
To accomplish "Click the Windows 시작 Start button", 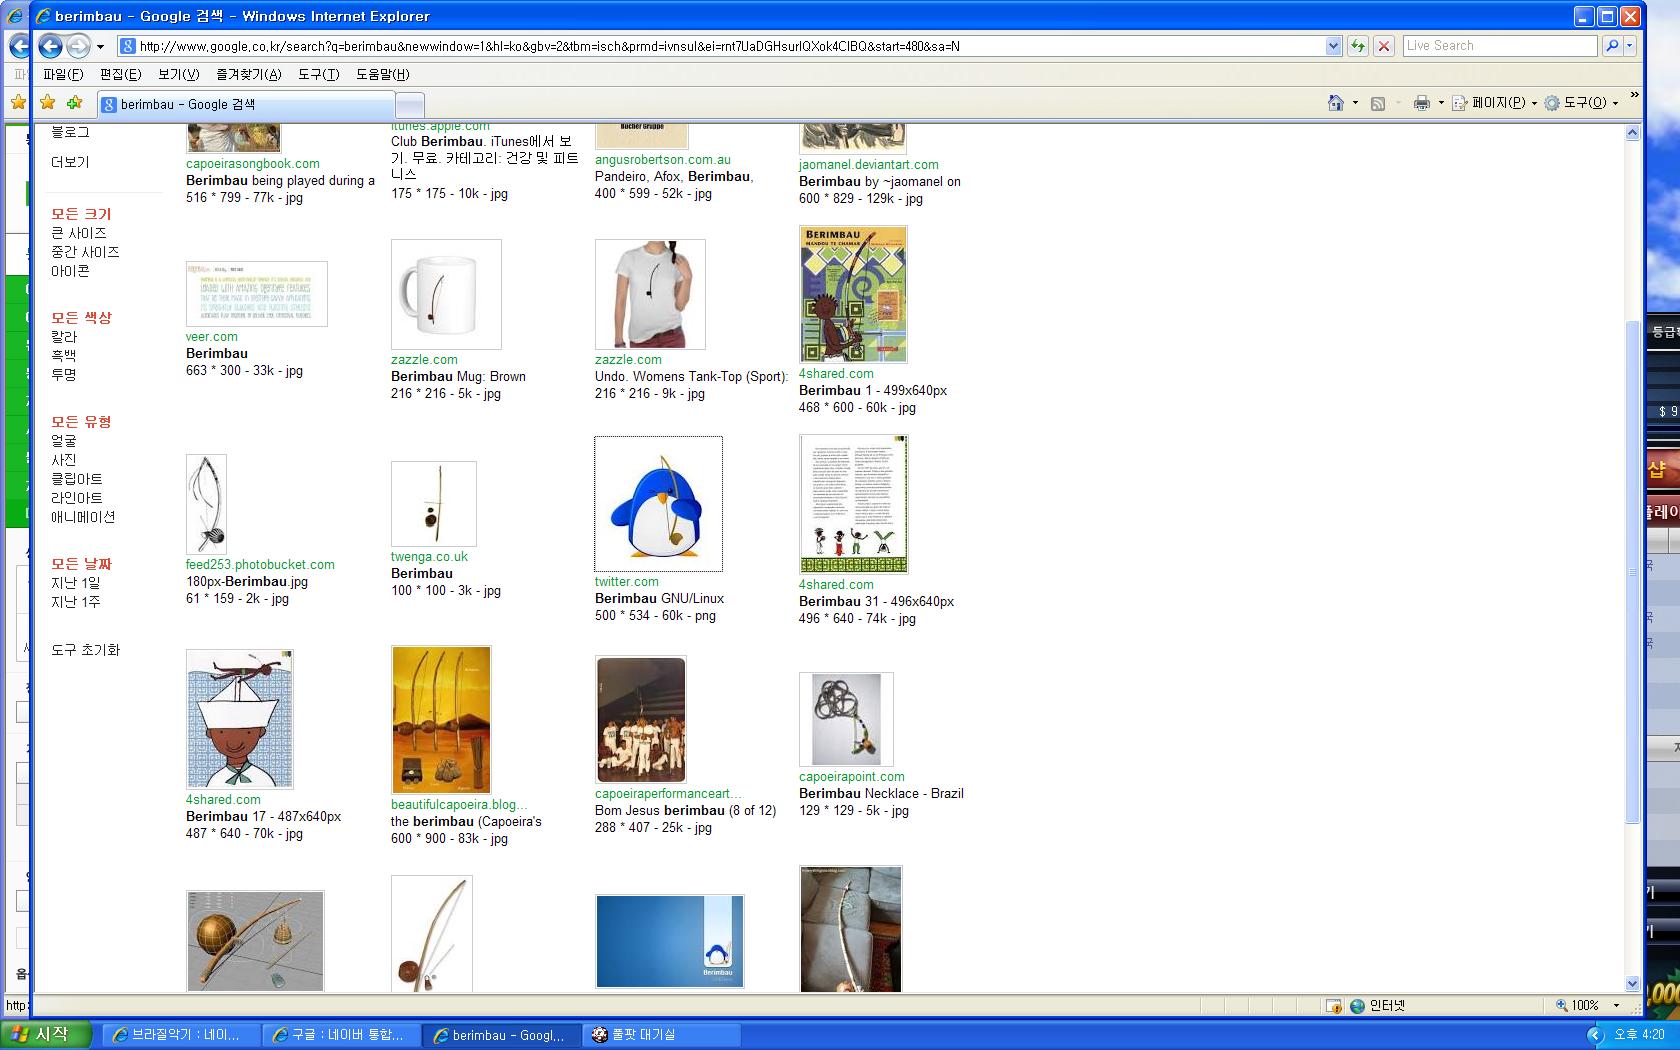I will point(47,1035).
